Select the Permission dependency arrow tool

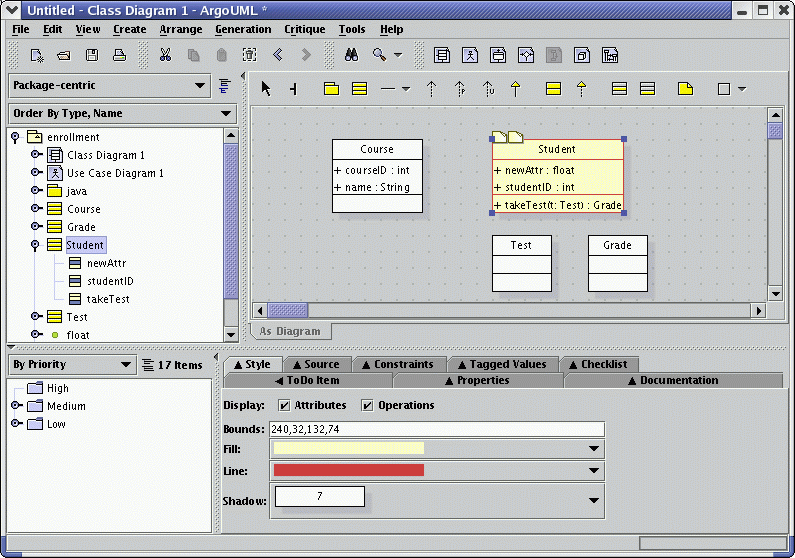click(460, 89)
